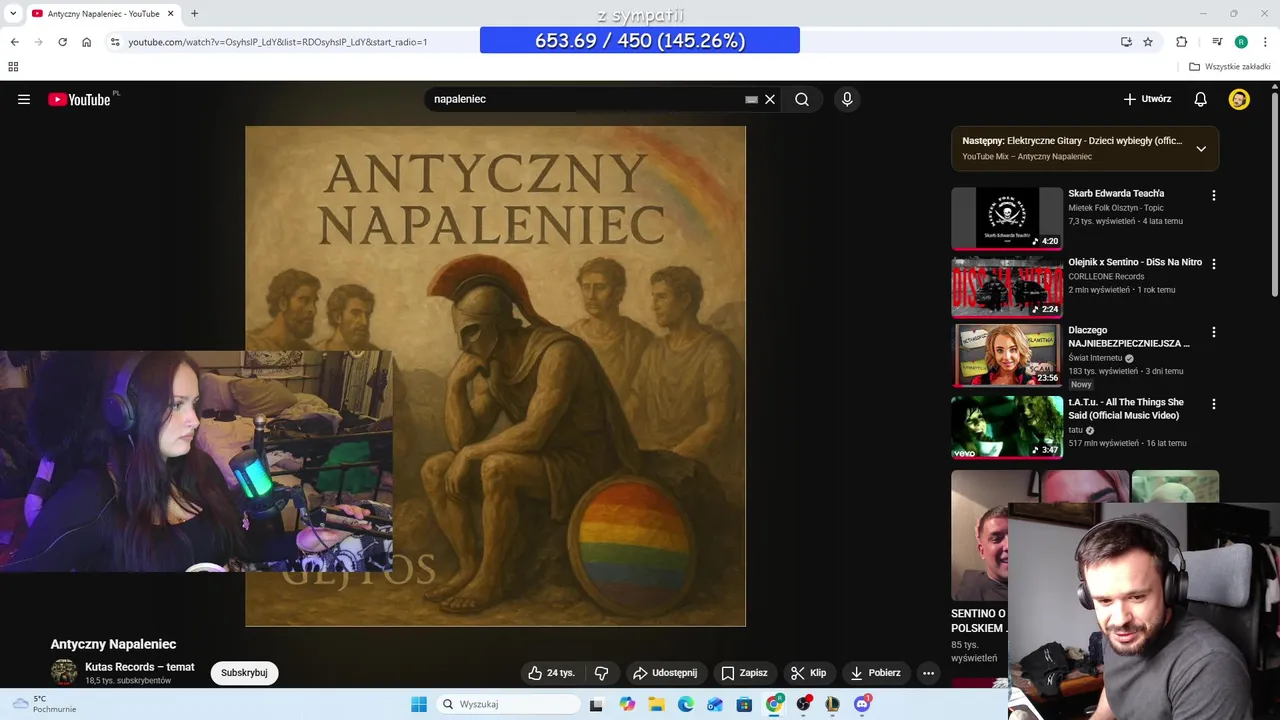
Task: Close the Antyczny Napaleniec tab
Action: click(170, 14)
